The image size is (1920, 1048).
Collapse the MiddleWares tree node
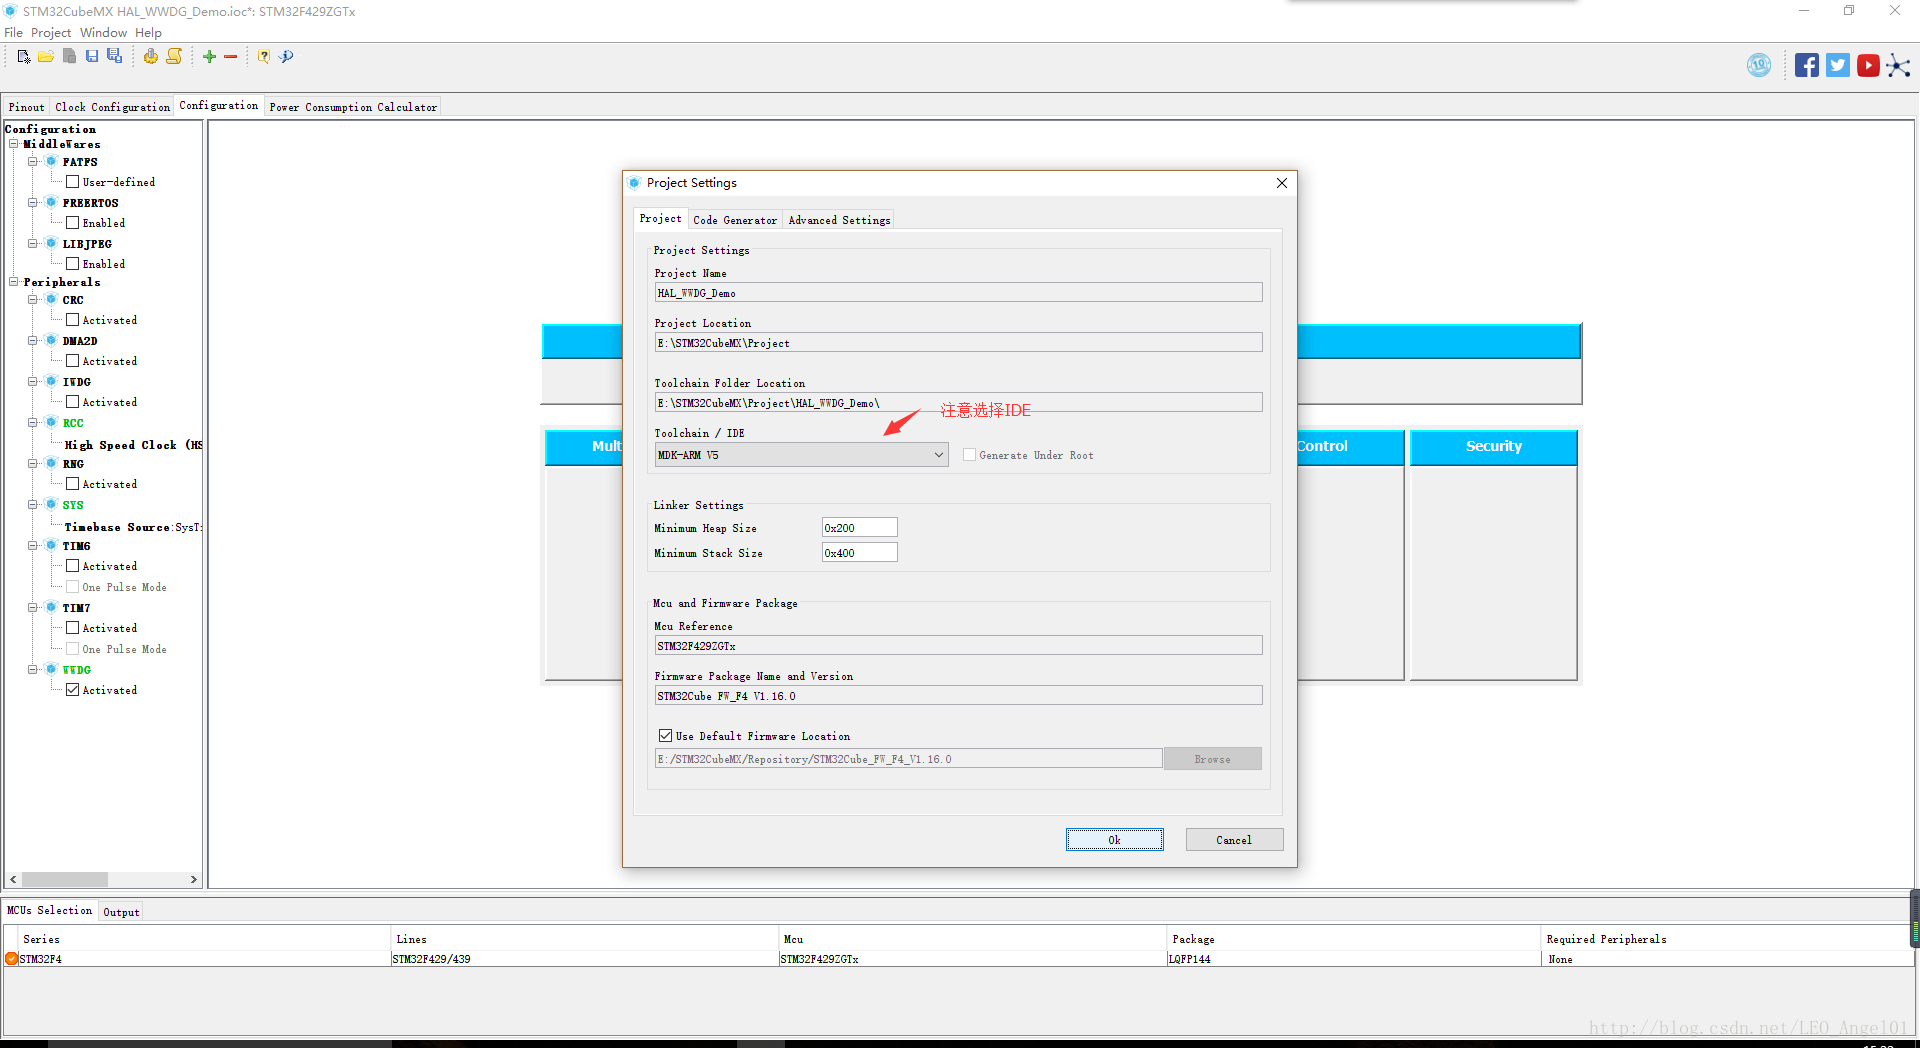[14, 144]
